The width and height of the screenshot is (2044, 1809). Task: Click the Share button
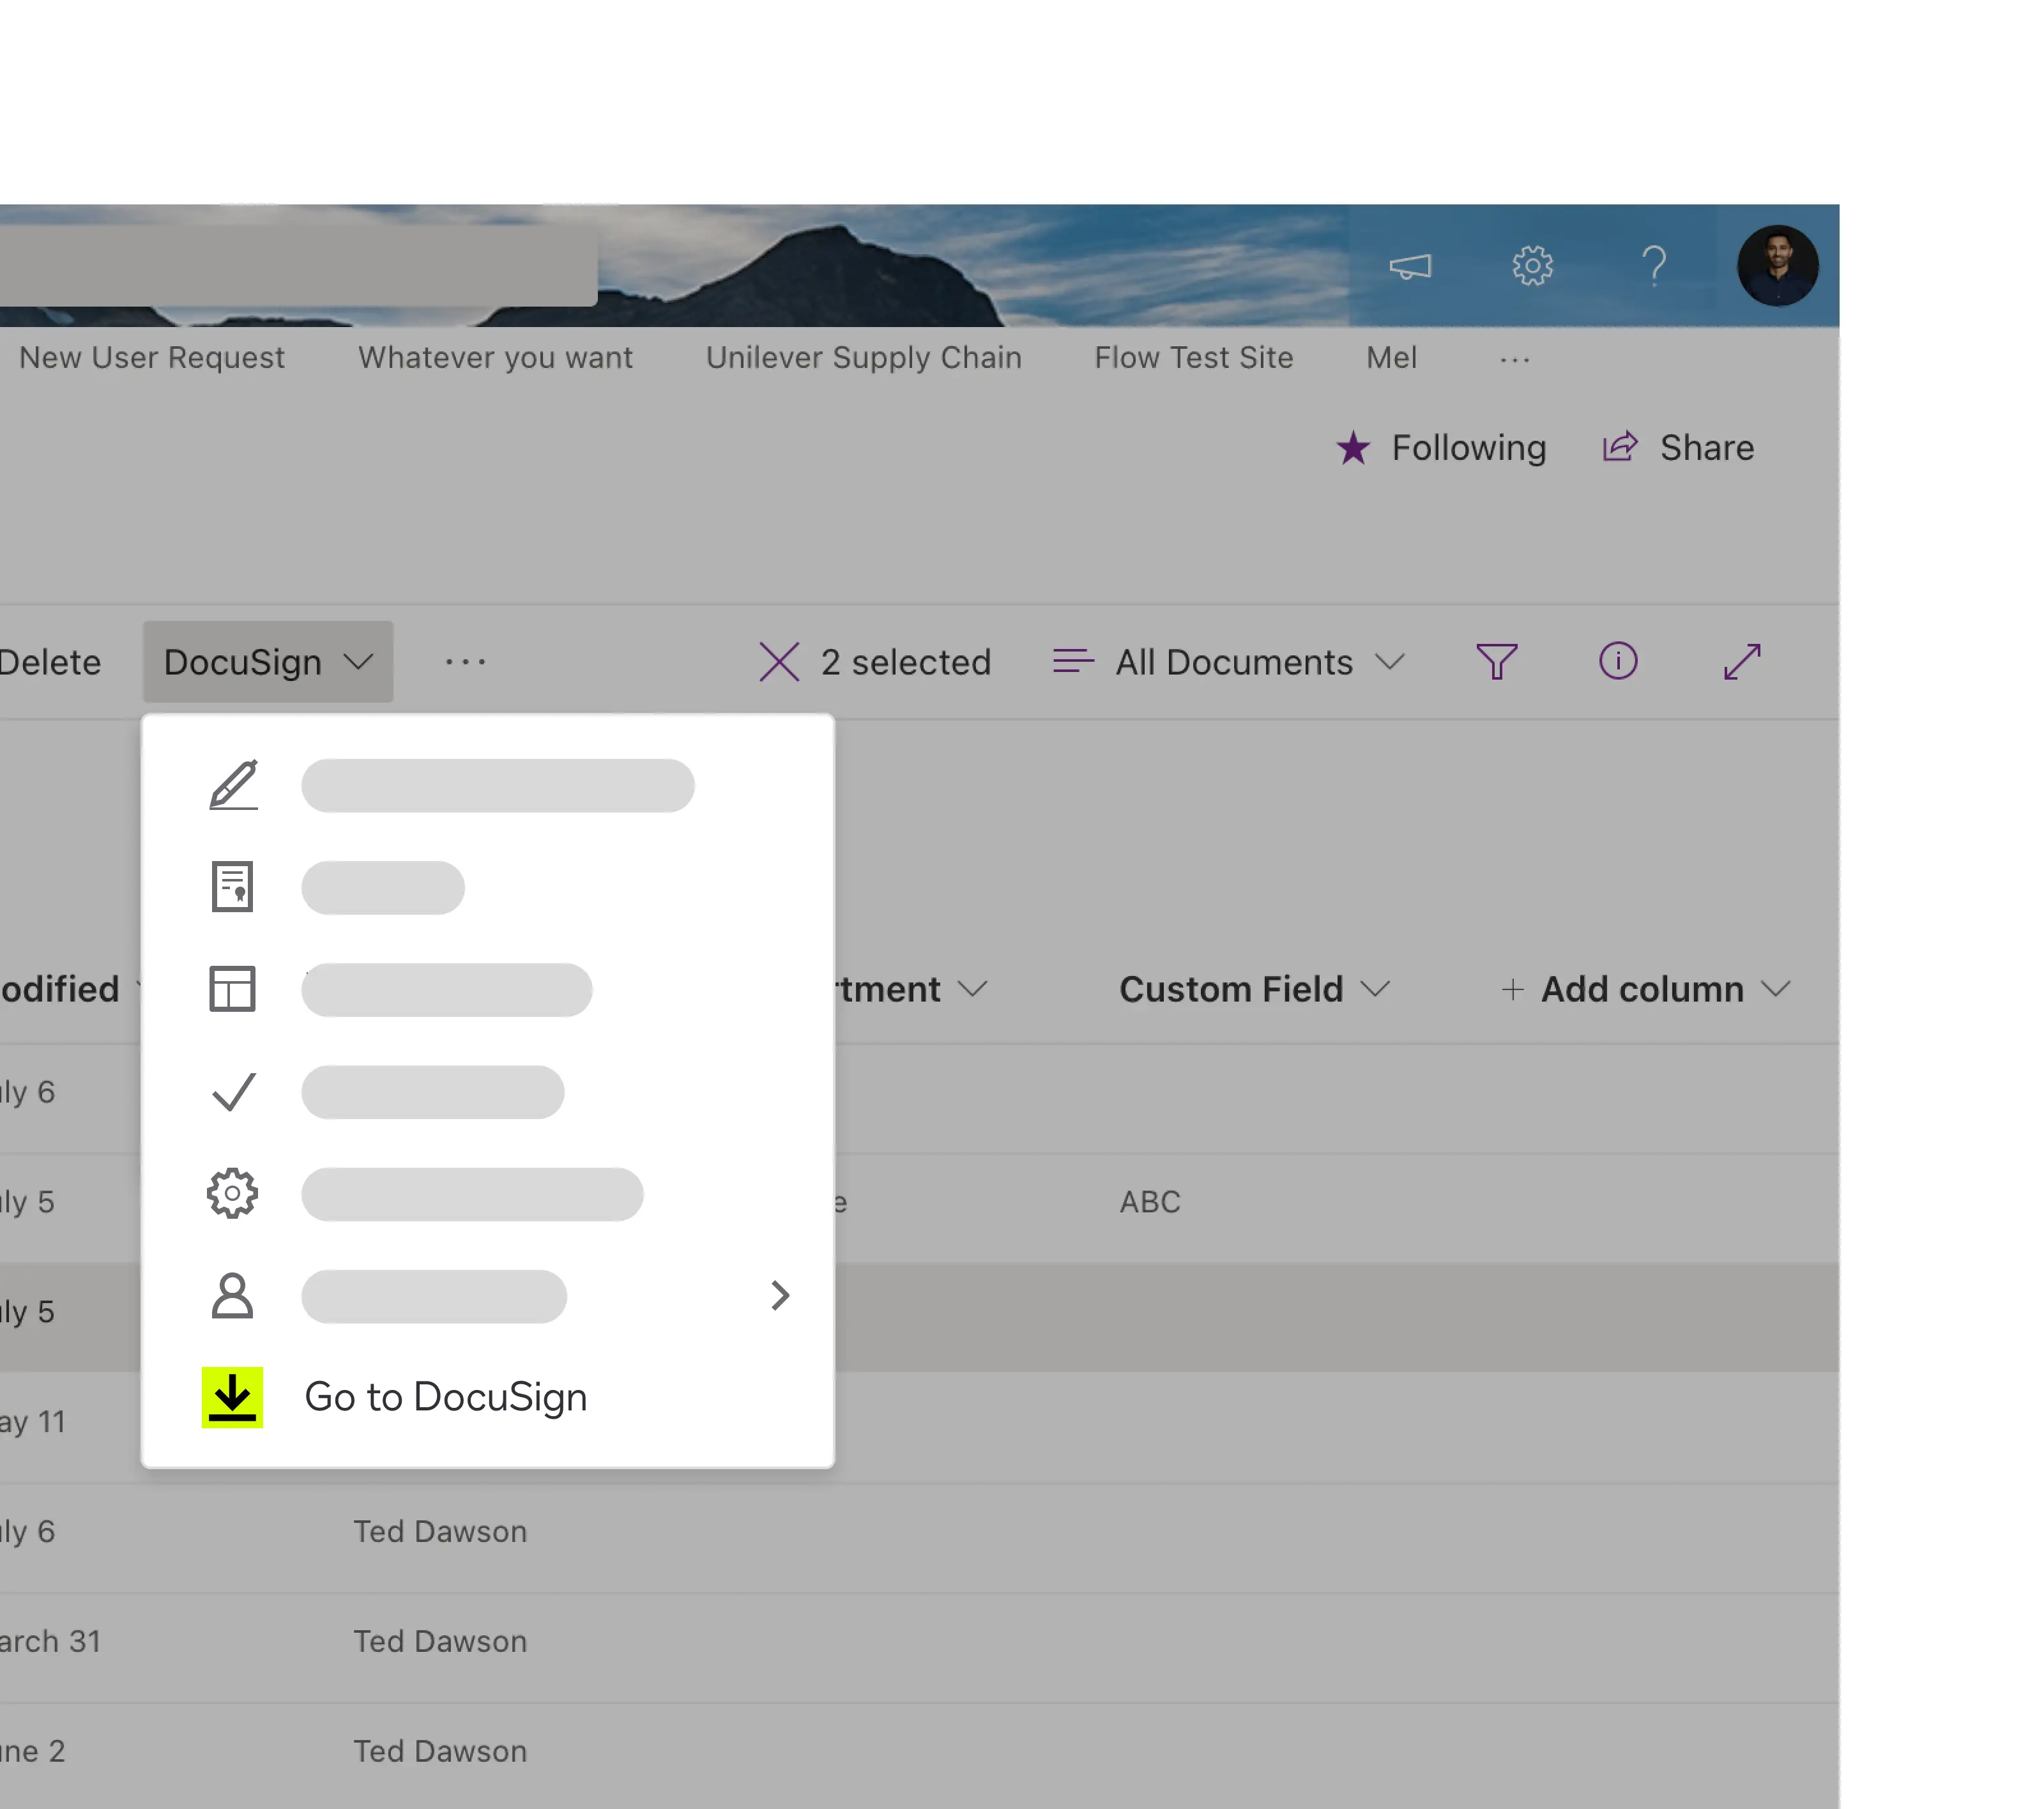tap(1679, 448)
